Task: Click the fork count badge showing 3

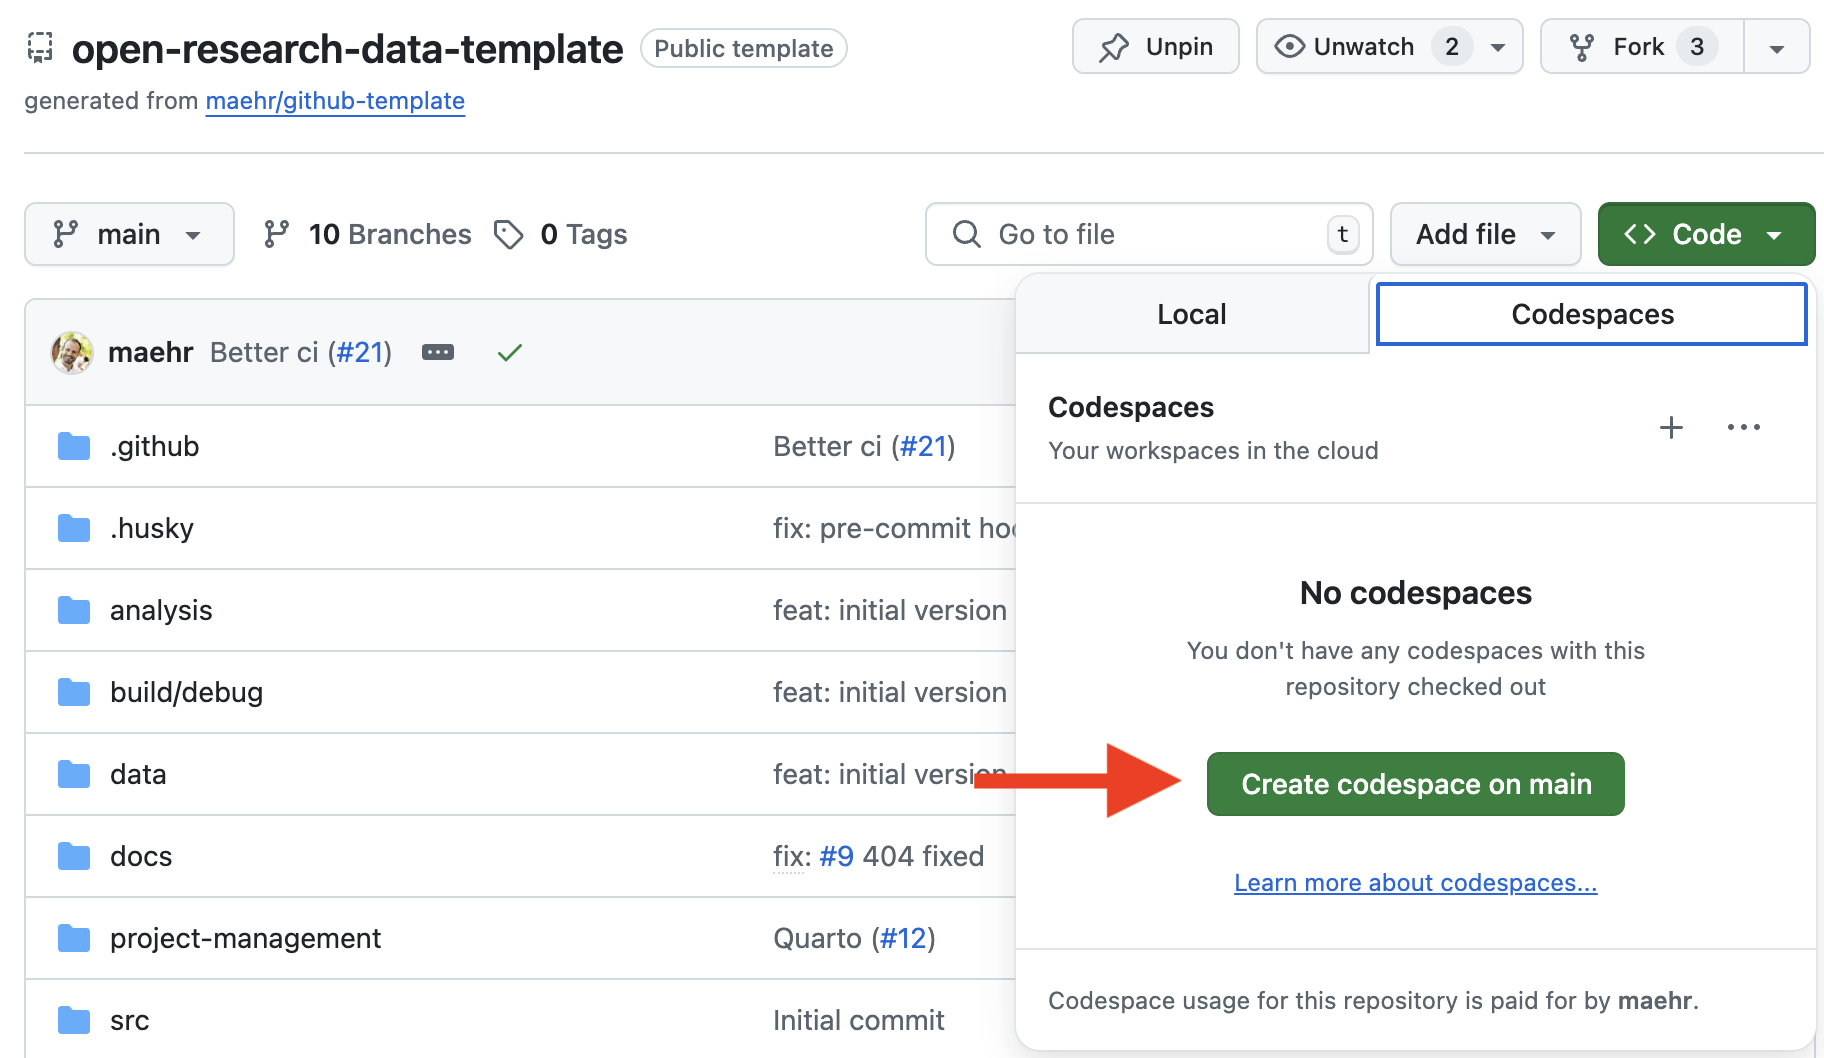Action: [x=1697, y=47]
